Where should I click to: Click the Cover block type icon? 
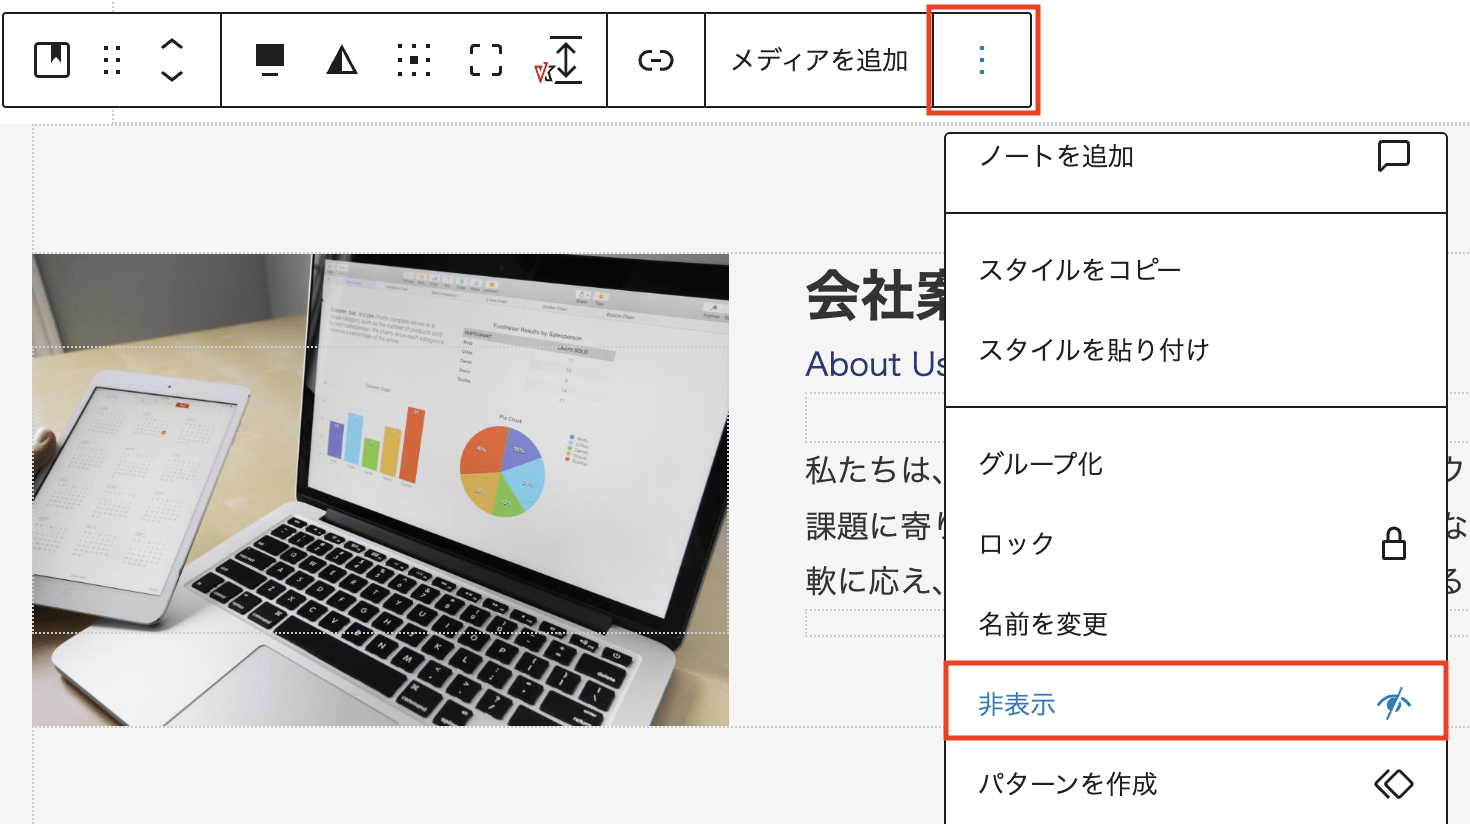(x=52, y=60)
